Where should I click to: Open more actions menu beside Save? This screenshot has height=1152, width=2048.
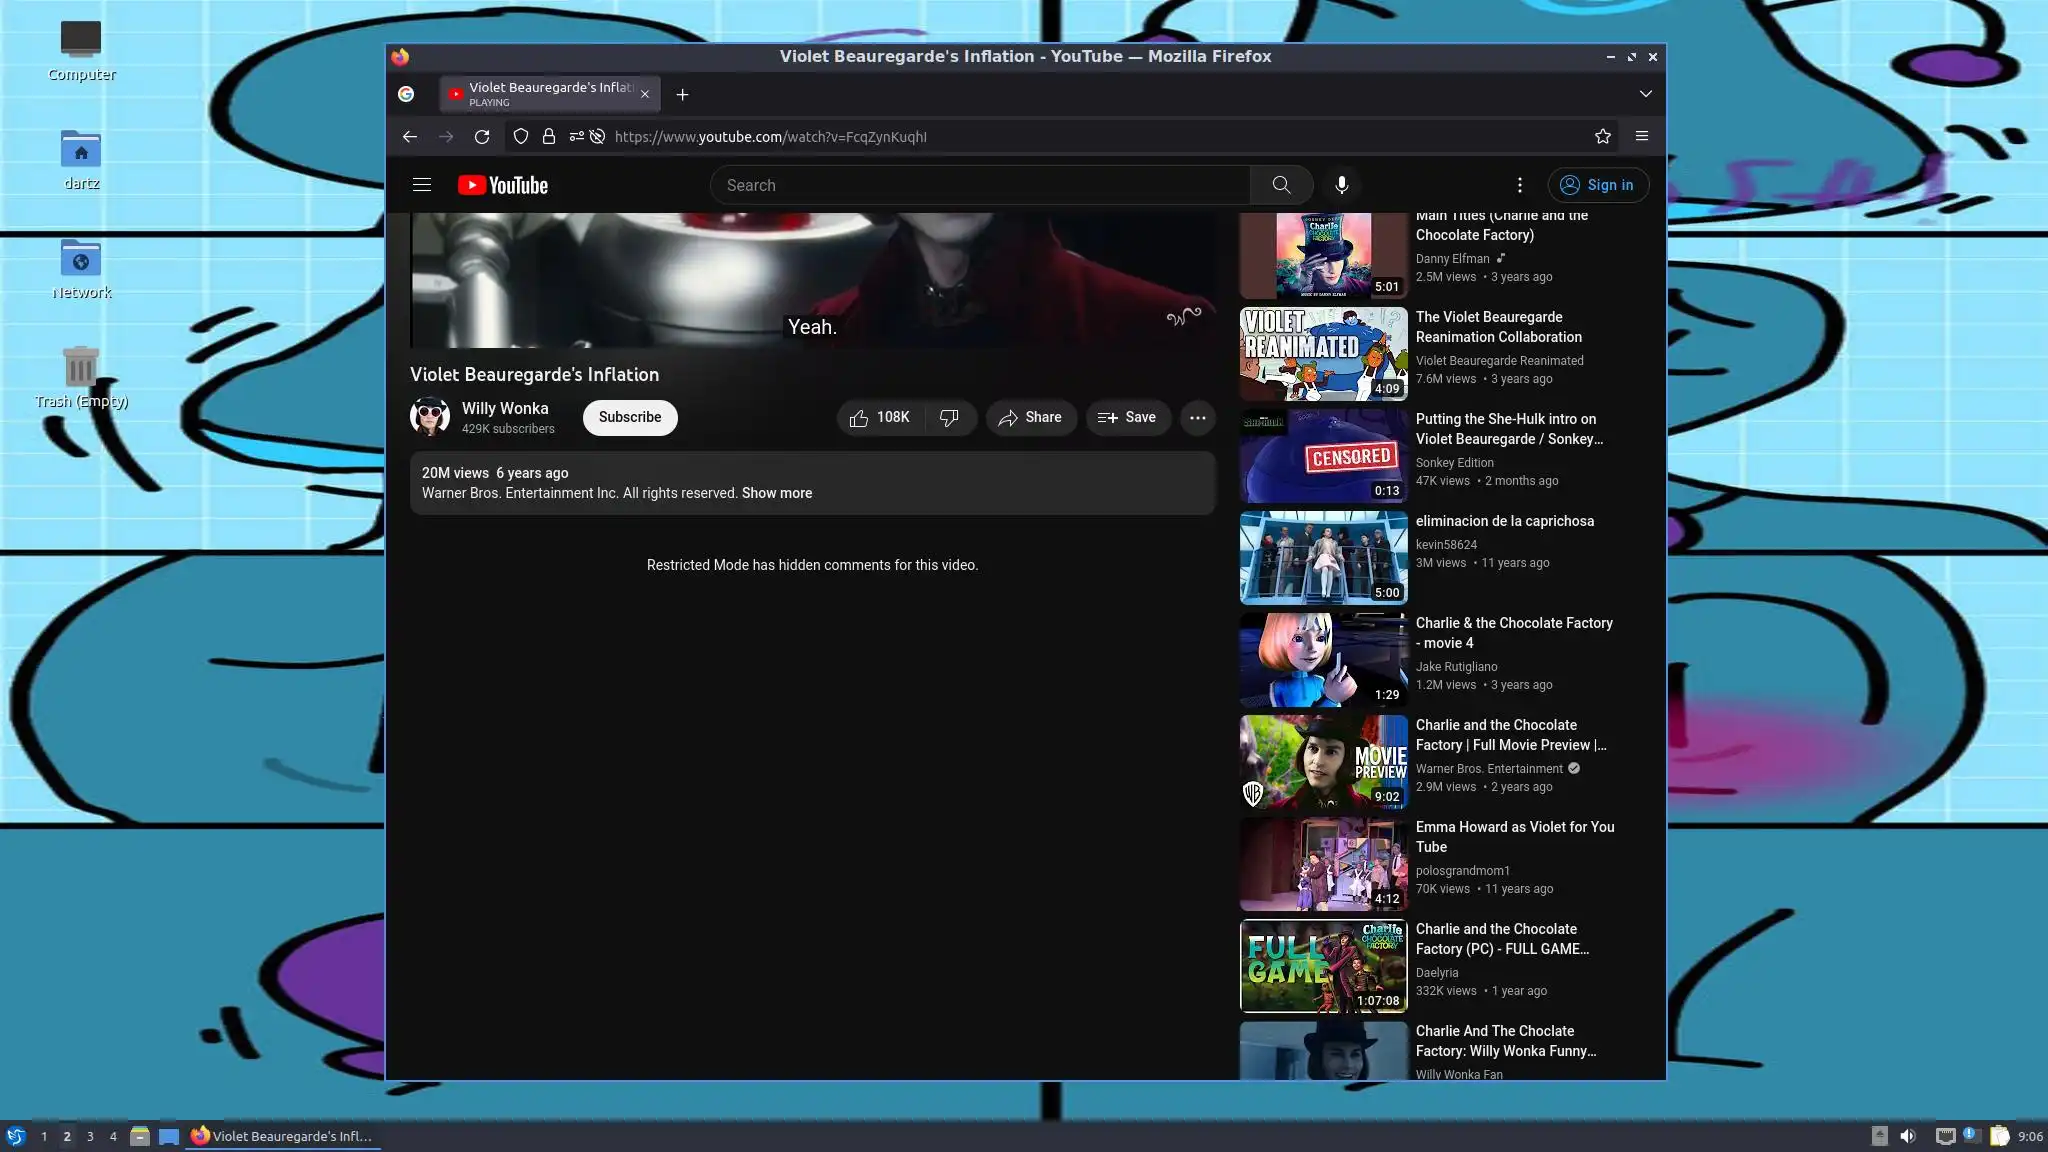1197,418
